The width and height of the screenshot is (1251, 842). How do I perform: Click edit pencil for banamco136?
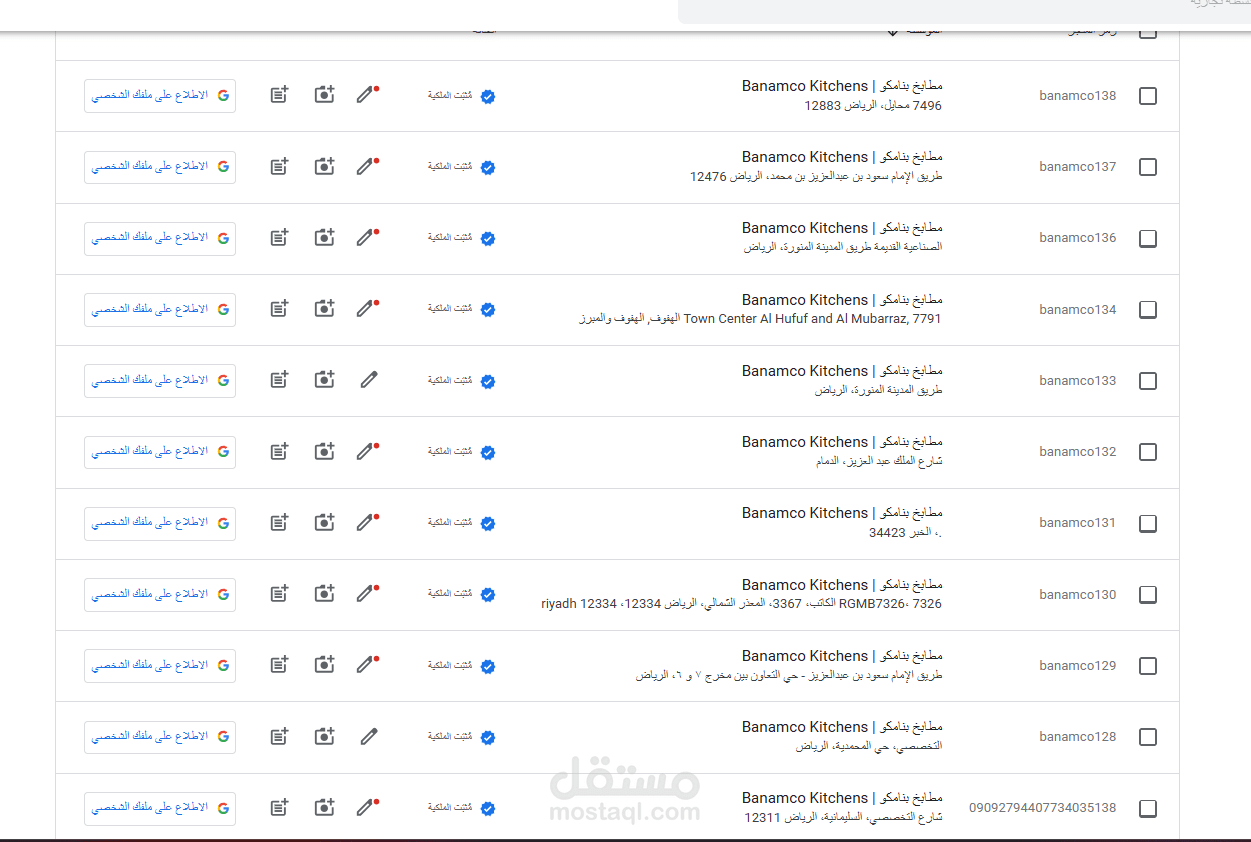(367, 238)
